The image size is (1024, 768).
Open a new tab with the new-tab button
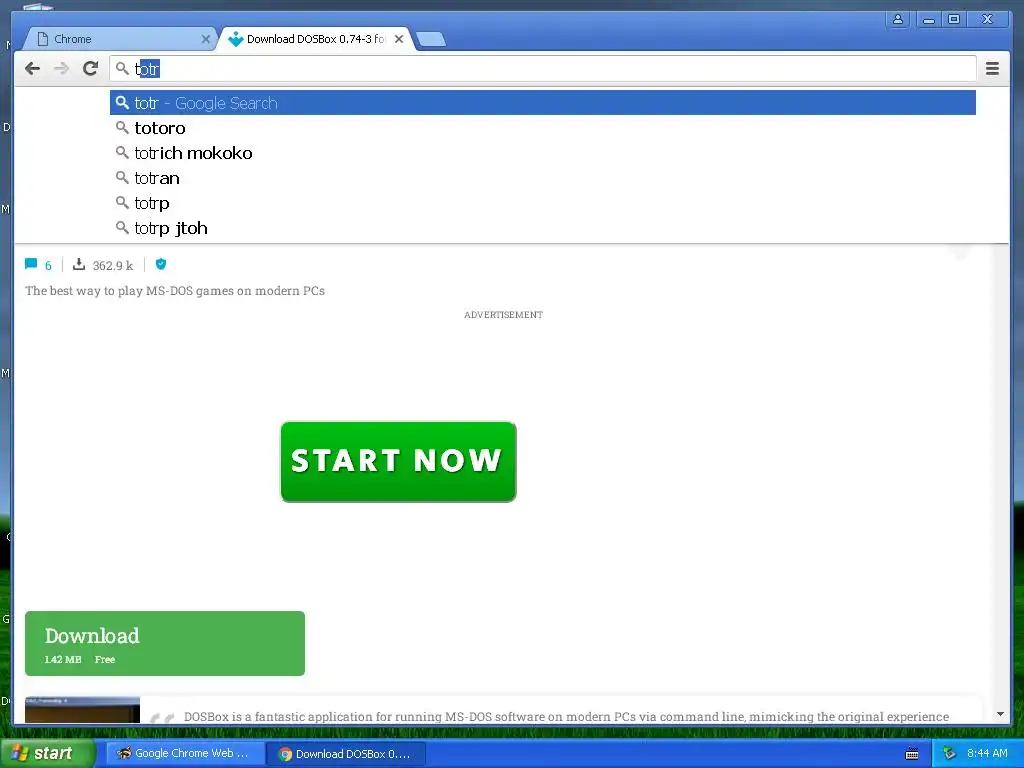point(431,40)
